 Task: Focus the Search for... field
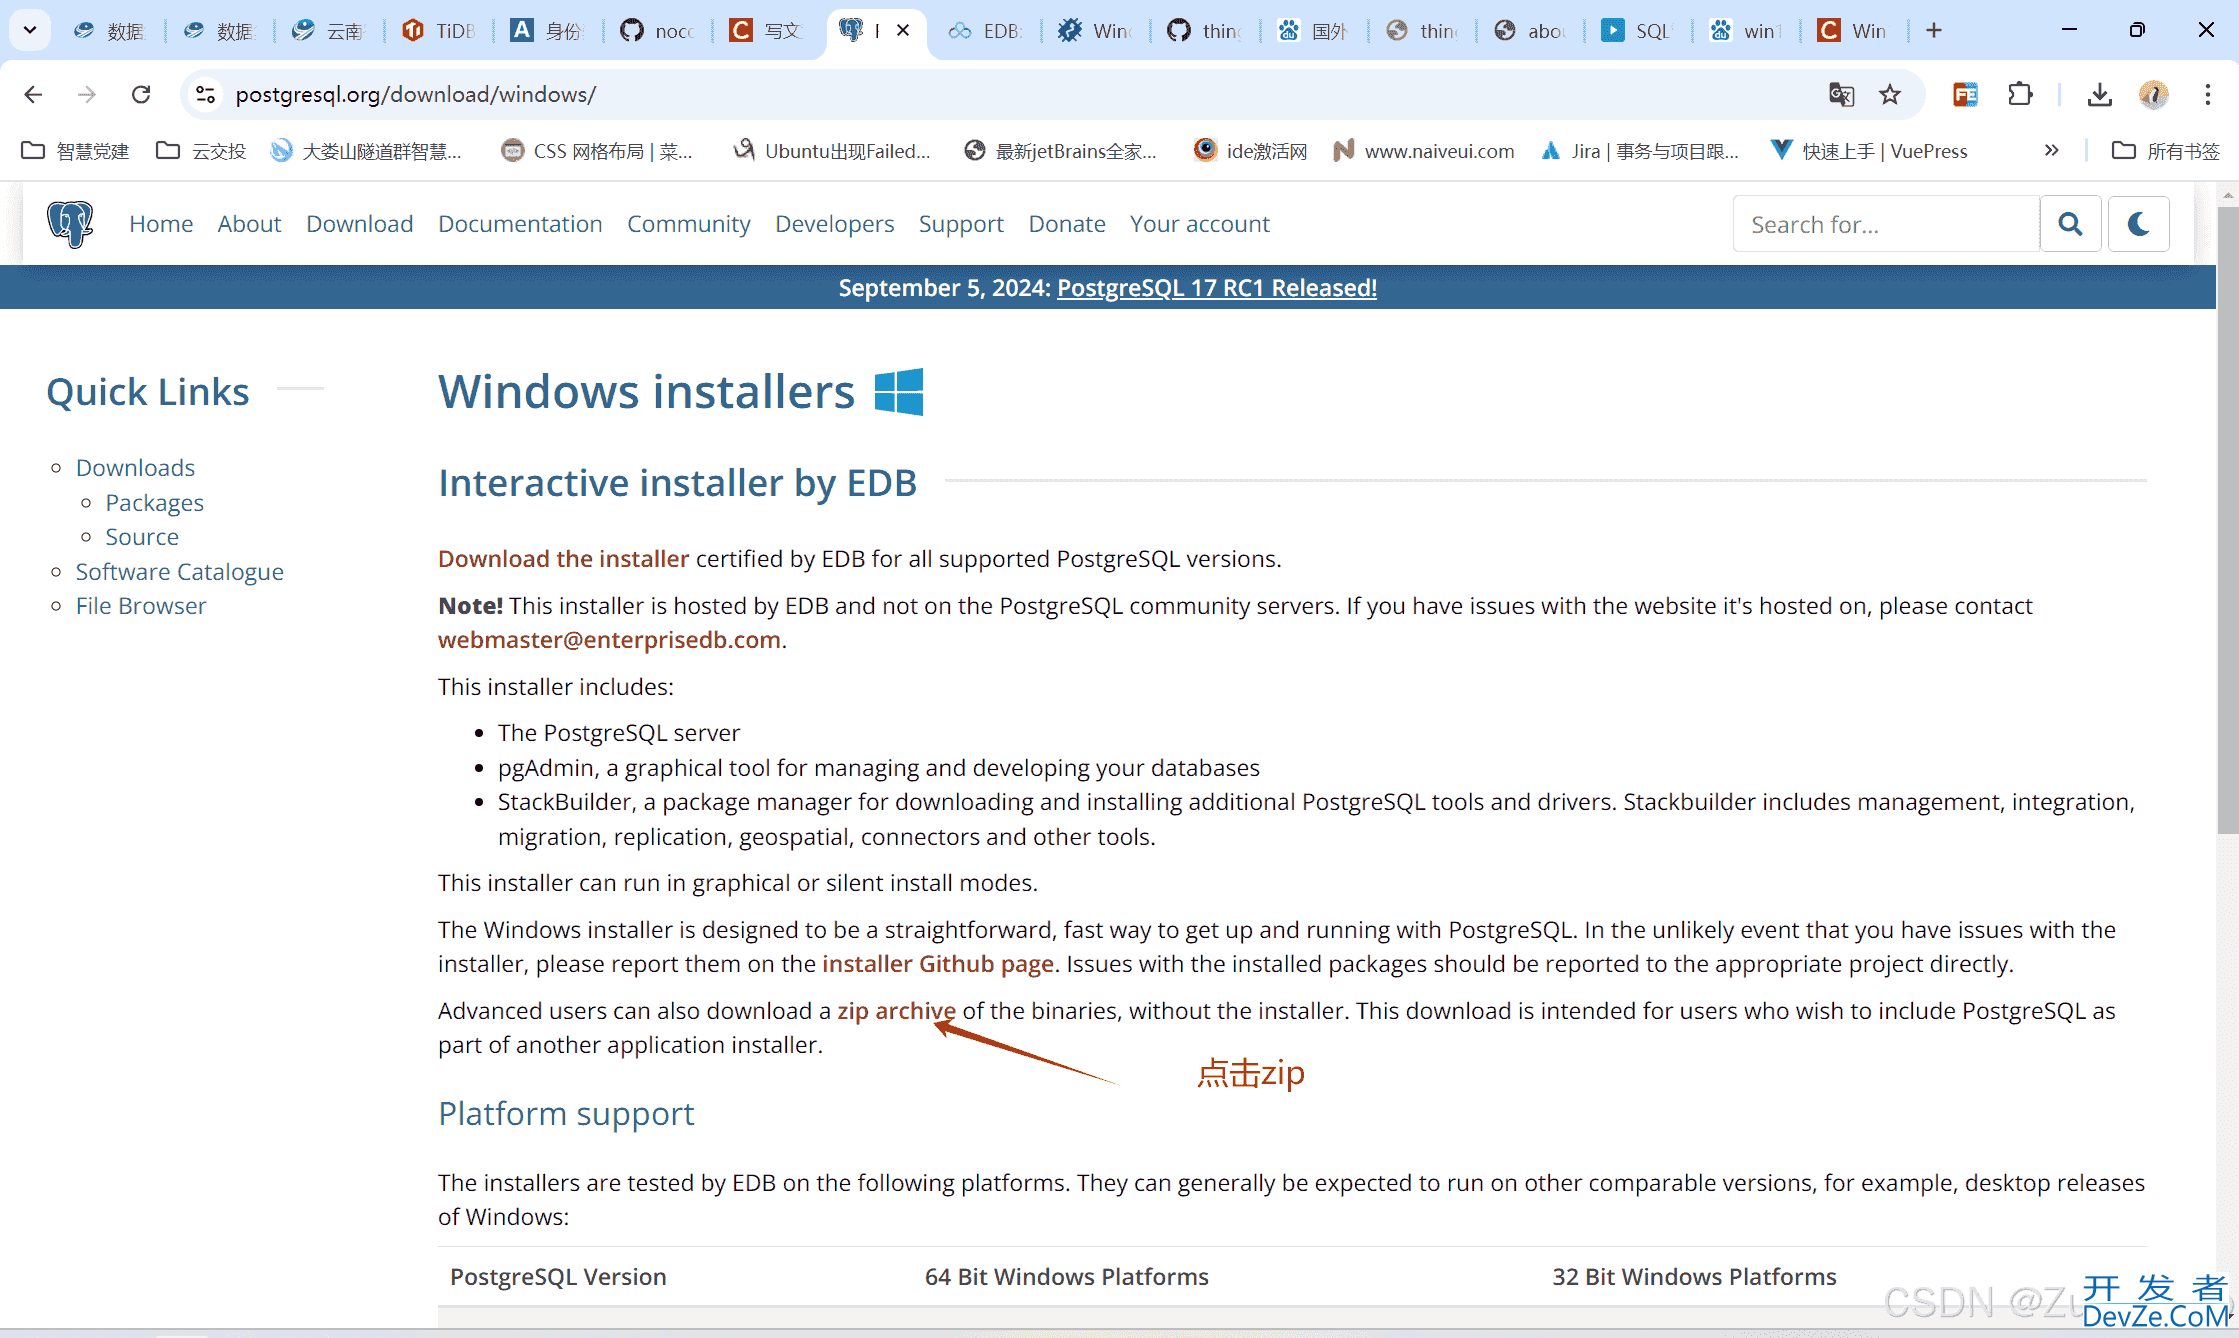pos(1886,224)
